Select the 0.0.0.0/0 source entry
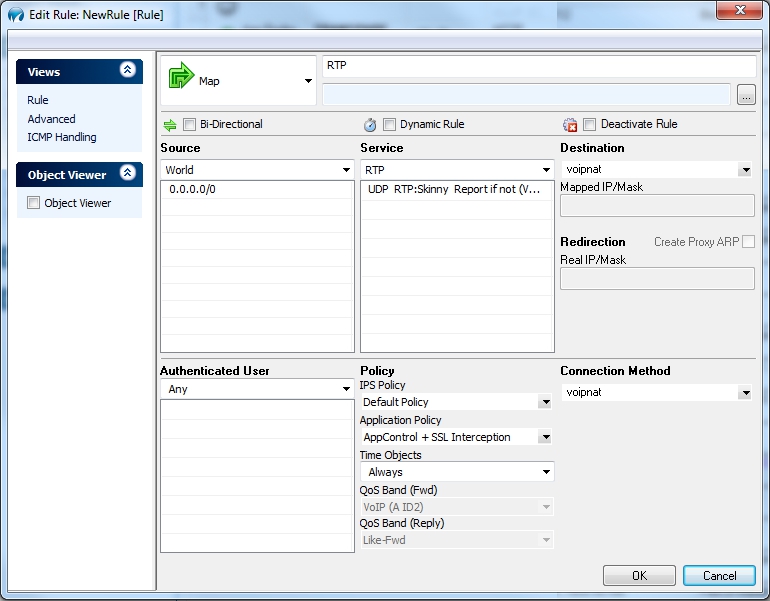The width and height of the screenshot is (770, 601). tap(257, 190)
